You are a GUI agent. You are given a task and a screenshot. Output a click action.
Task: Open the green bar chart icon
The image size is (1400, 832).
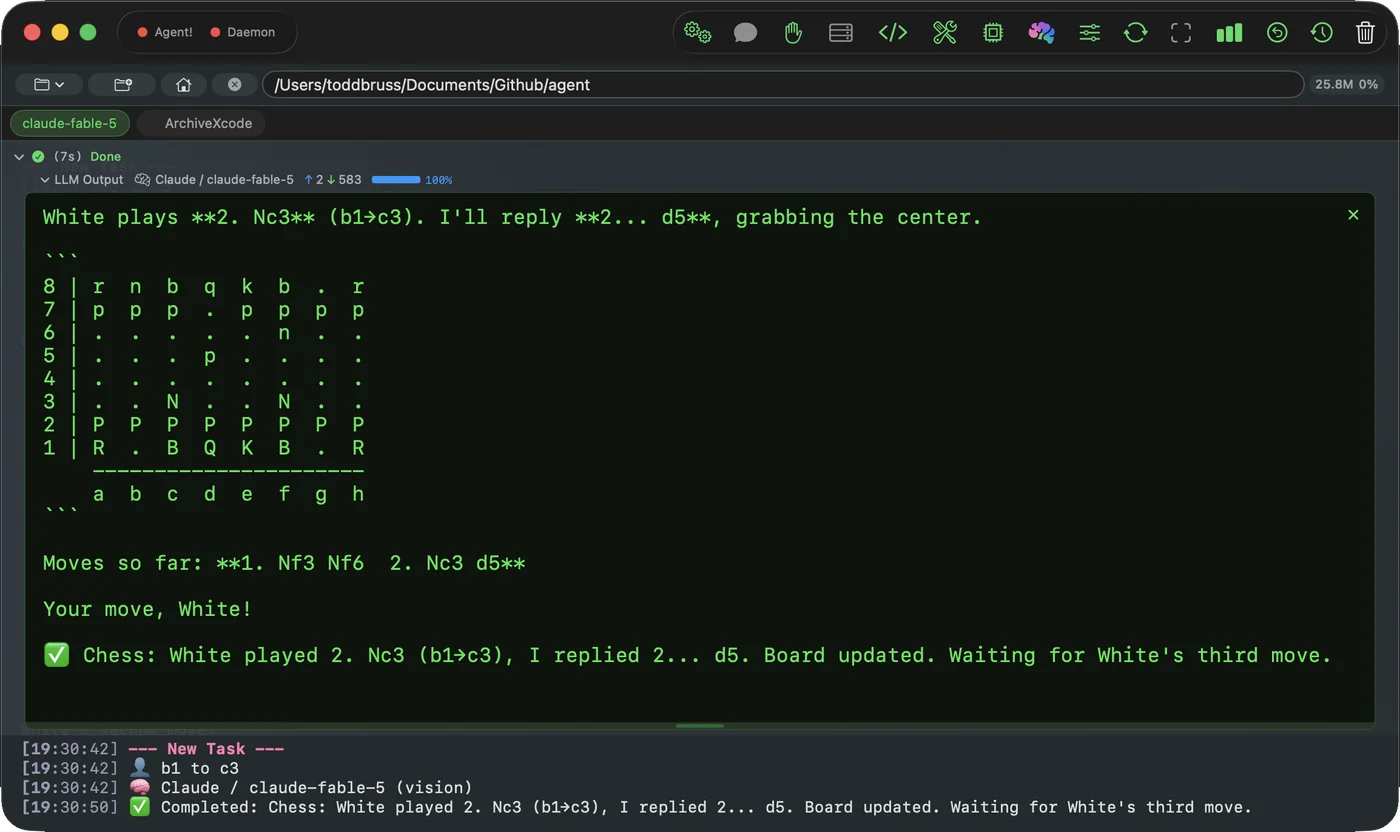[1229, 33]
